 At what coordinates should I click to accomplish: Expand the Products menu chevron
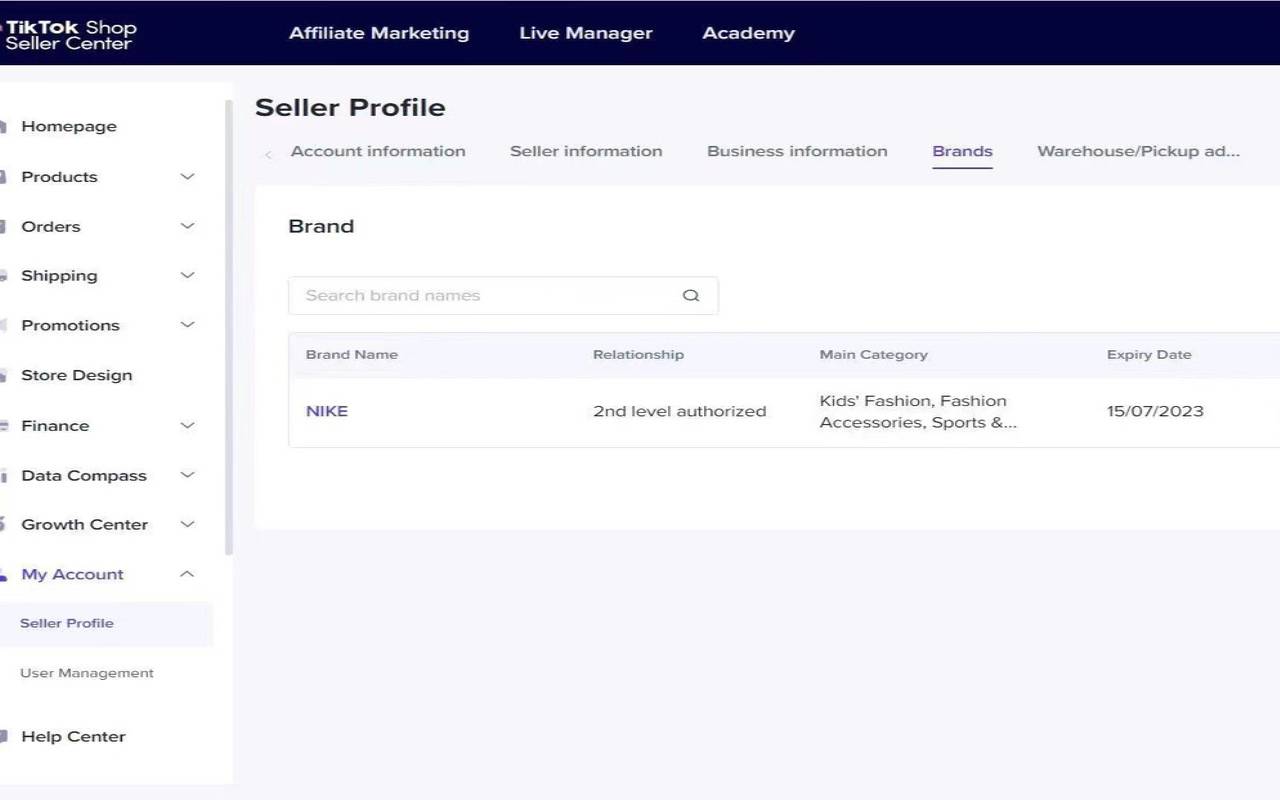(187, 177)
